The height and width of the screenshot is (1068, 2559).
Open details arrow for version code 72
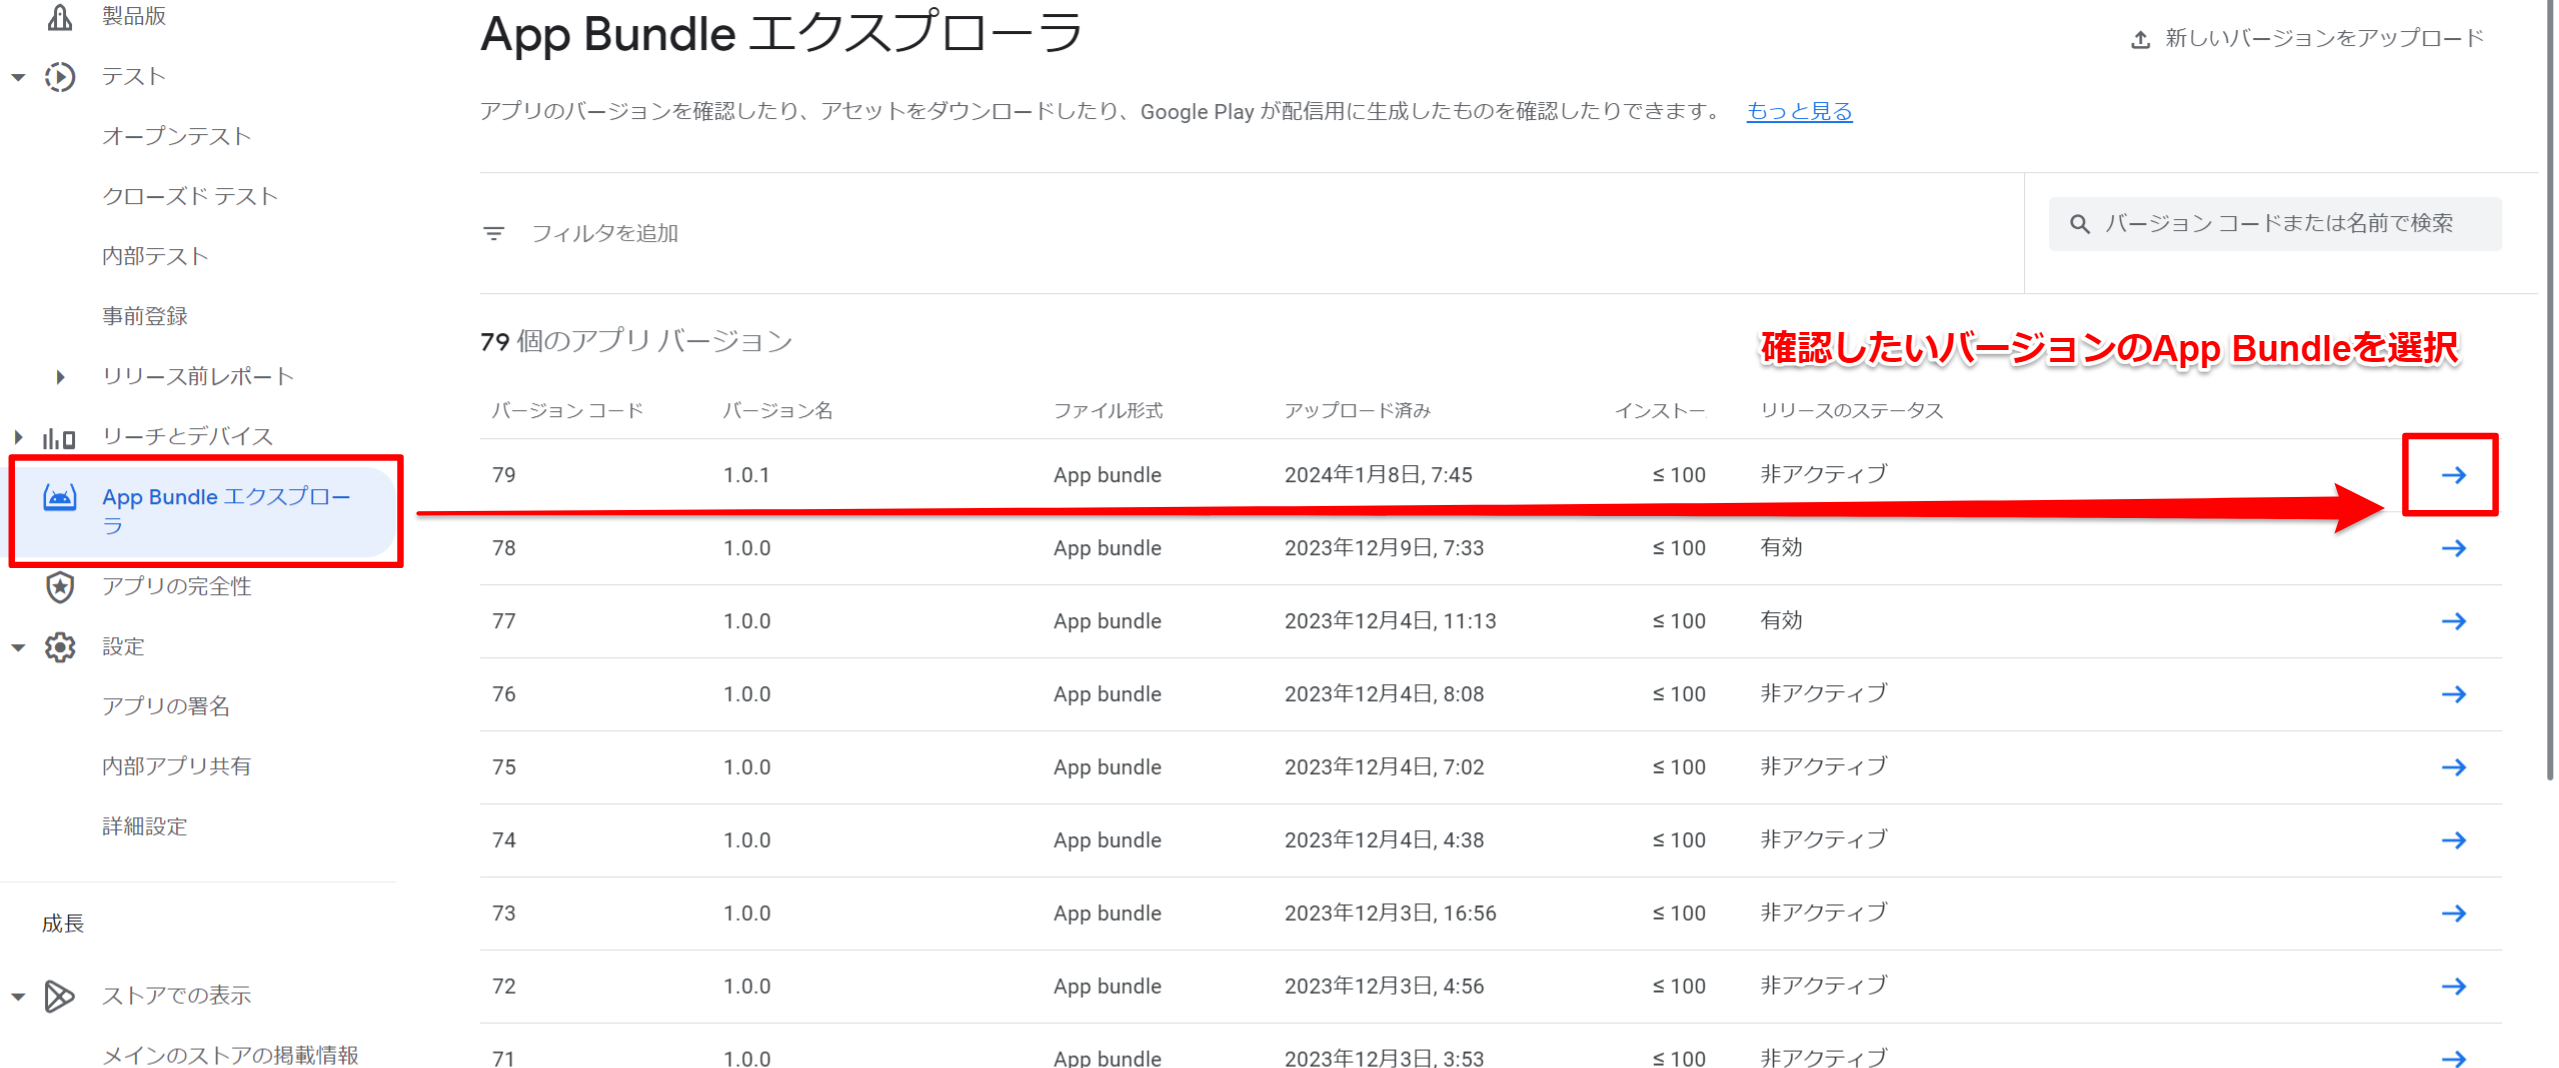[2453, 986]
